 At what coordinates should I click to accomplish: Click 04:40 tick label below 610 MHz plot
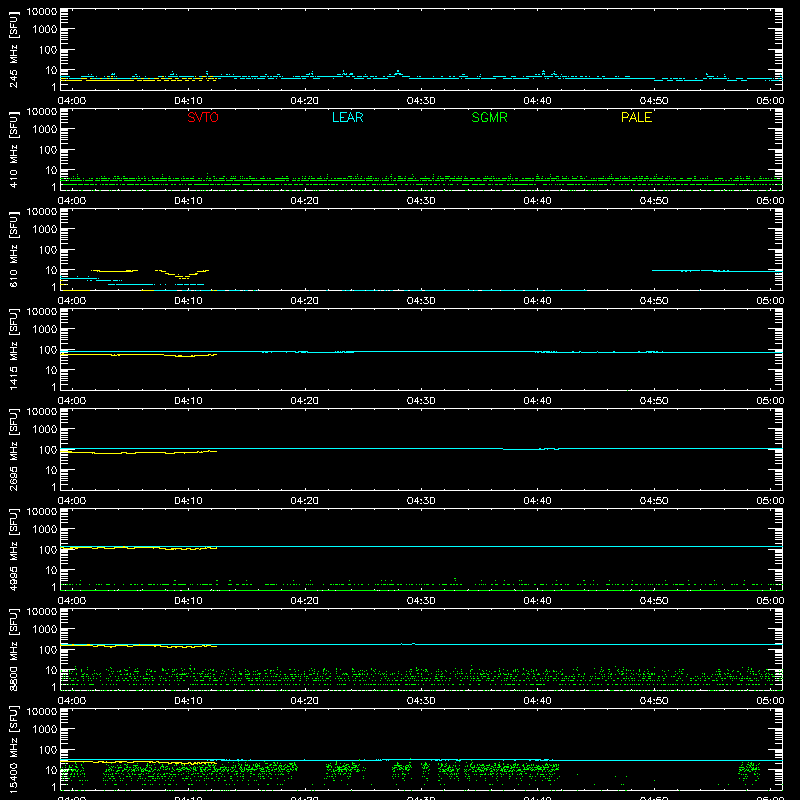click(537, 301)
